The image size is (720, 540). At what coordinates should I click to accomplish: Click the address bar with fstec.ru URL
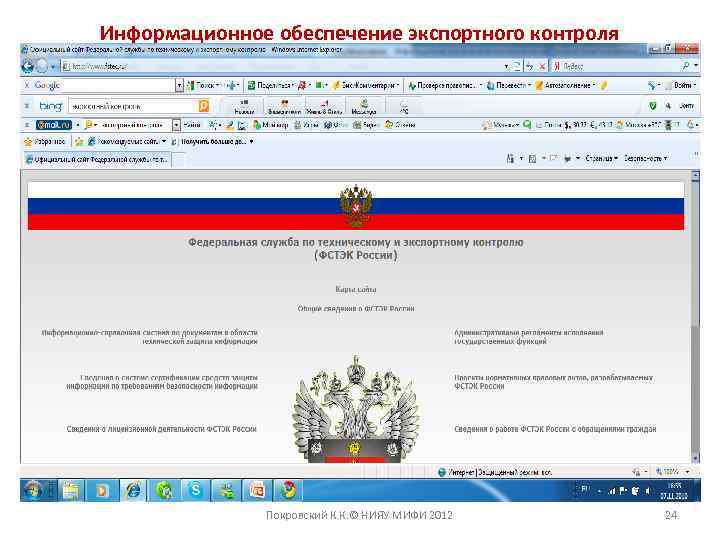[282, 66]
